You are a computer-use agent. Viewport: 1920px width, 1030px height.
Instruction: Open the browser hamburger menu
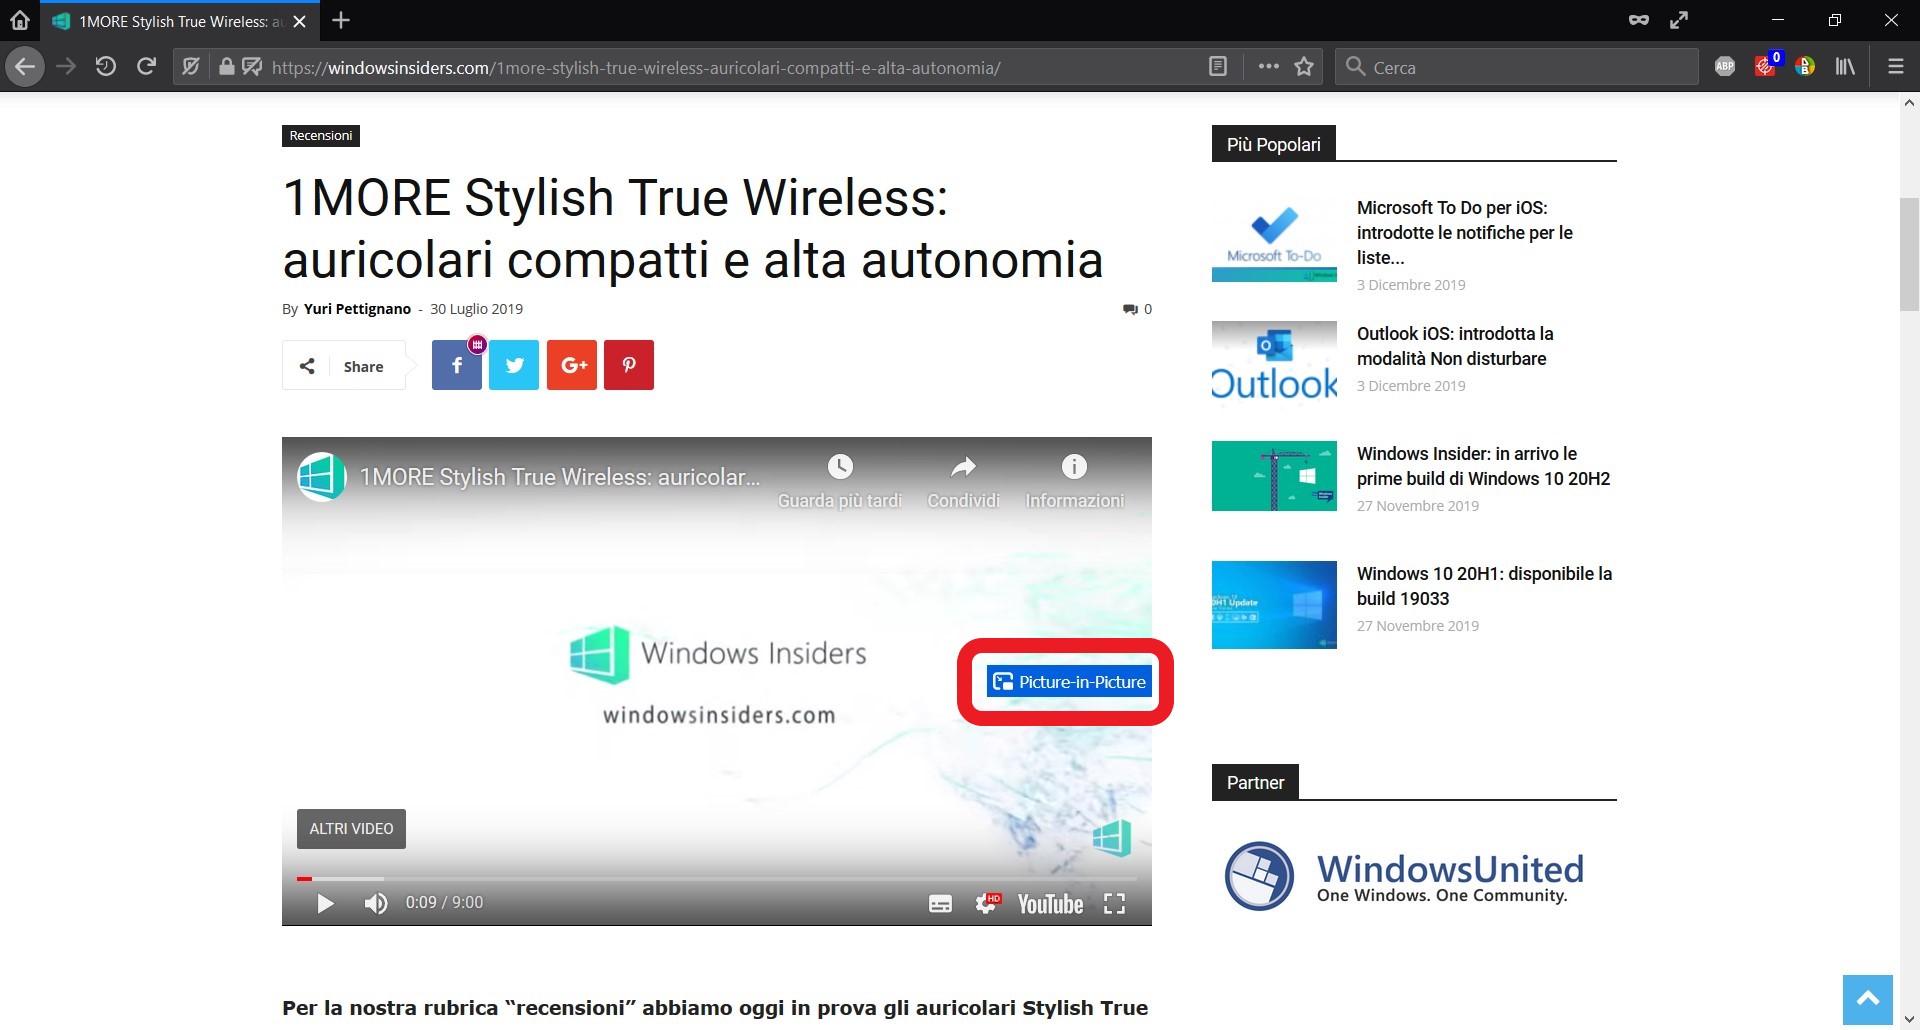(x=1895, y=67)
